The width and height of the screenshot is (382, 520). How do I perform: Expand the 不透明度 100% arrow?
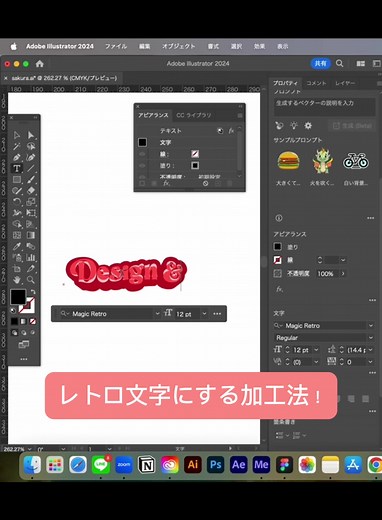(343, 273)
